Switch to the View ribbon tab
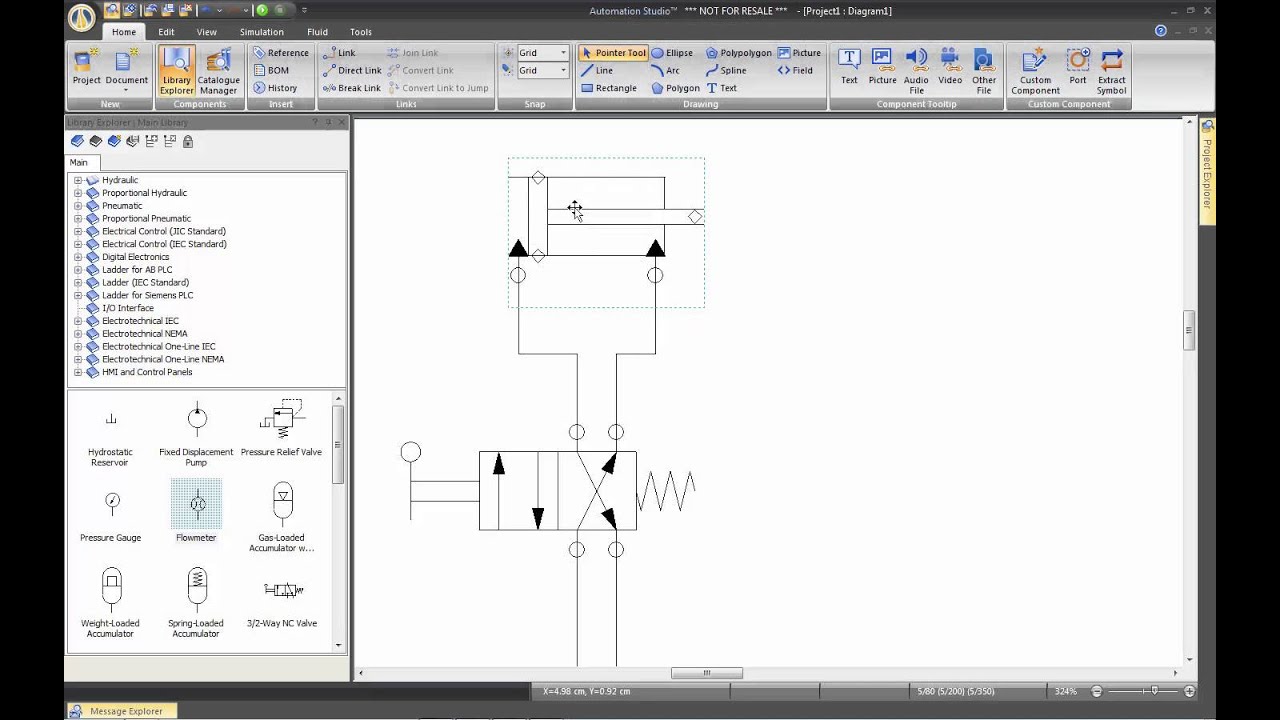The height and width of the screenshot is (720, 1280). pyautogui.click(x=206, y=32)
